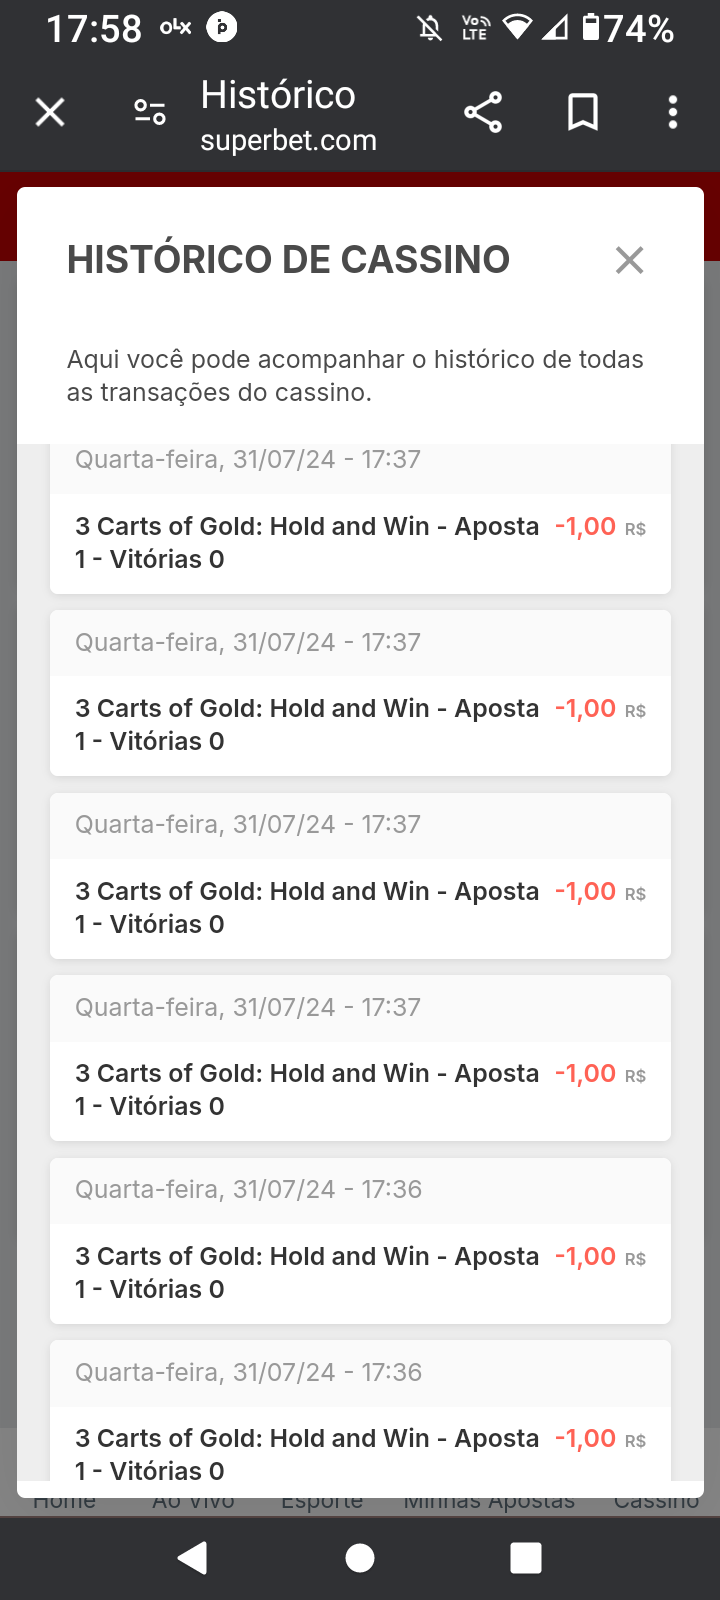Tap the battery 74% indicator
This screenshot has height=1600, width=720.
(628, 28)
